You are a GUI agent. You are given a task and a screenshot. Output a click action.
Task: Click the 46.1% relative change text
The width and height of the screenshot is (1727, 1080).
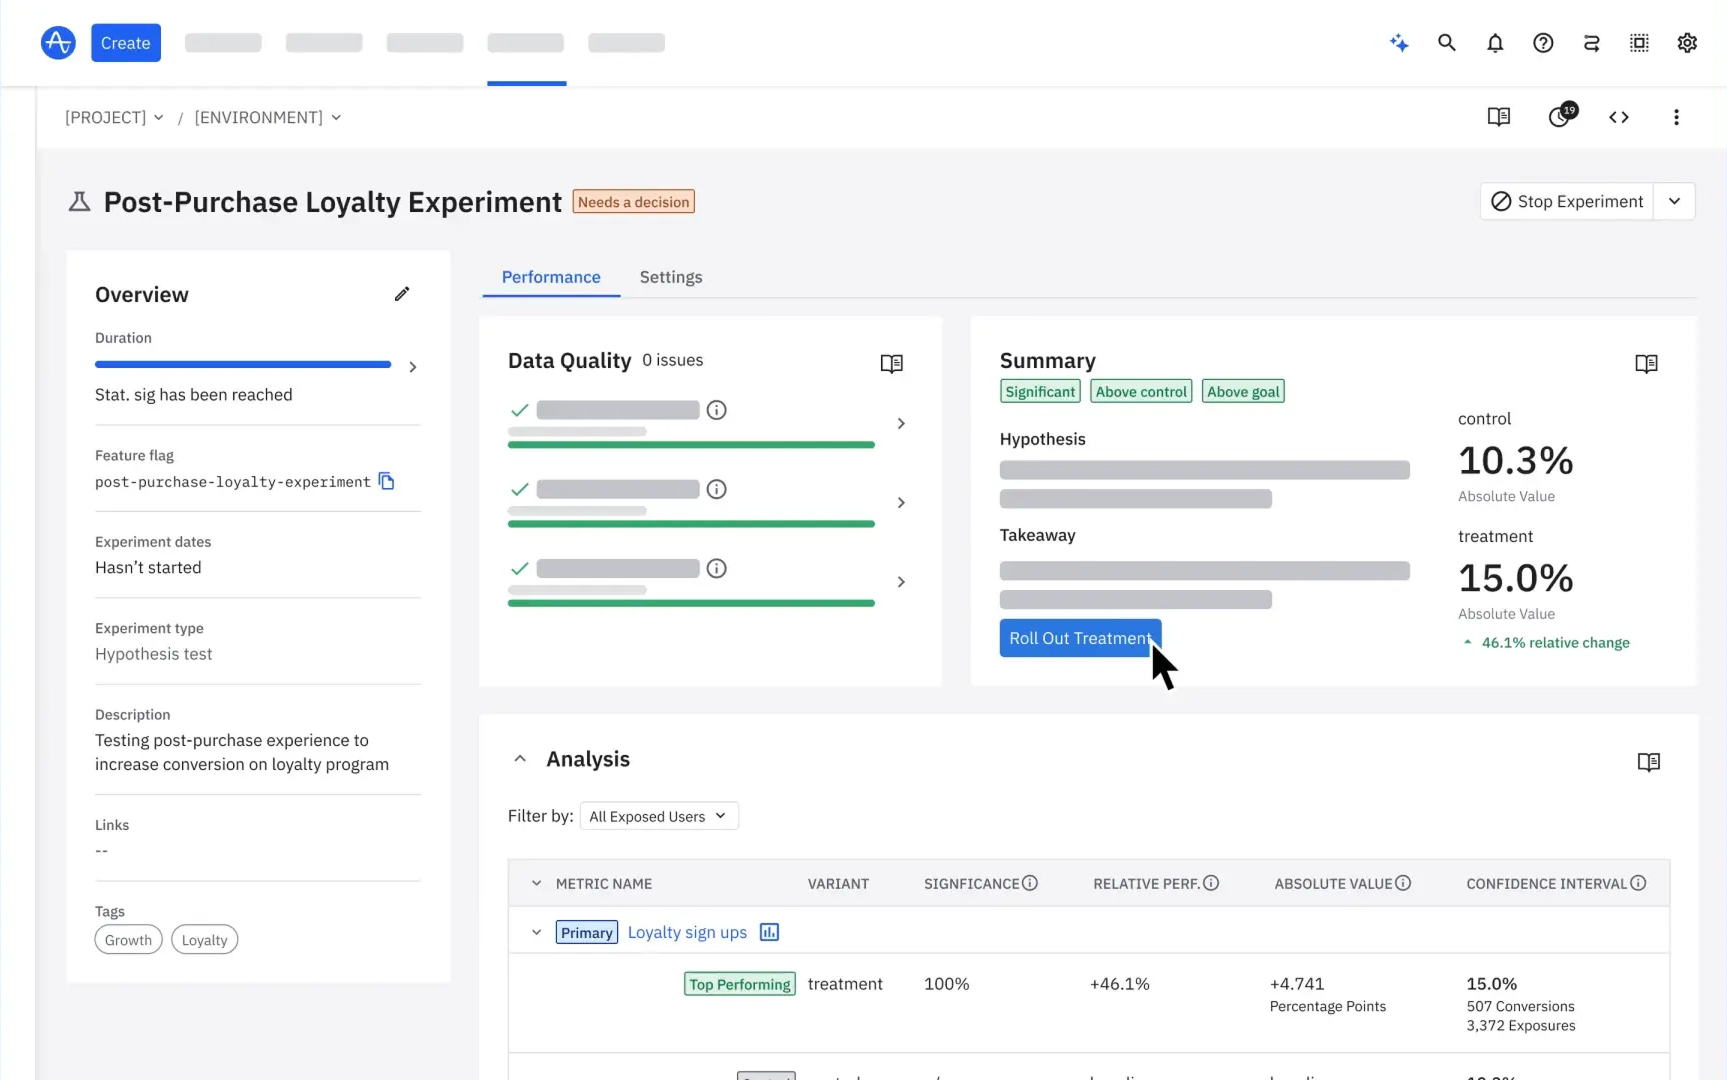[1555, 643]
